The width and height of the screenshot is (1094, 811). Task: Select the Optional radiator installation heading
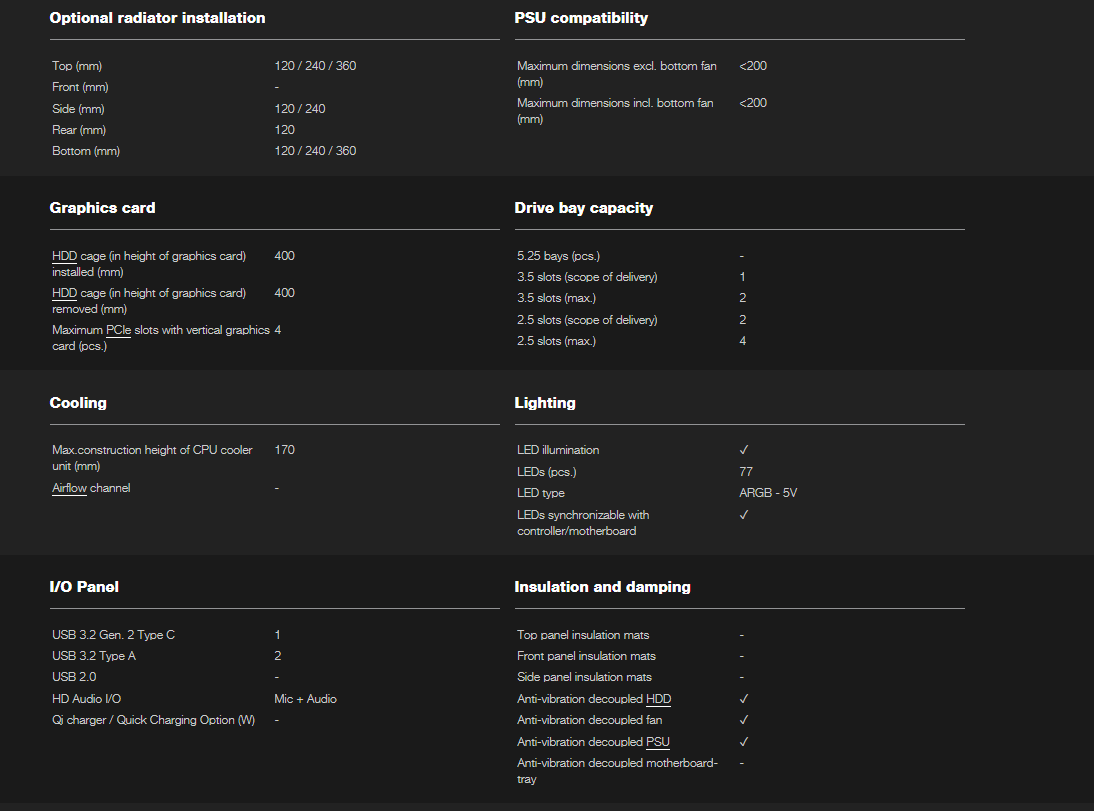pyautogui.click(x=157, y=18)
